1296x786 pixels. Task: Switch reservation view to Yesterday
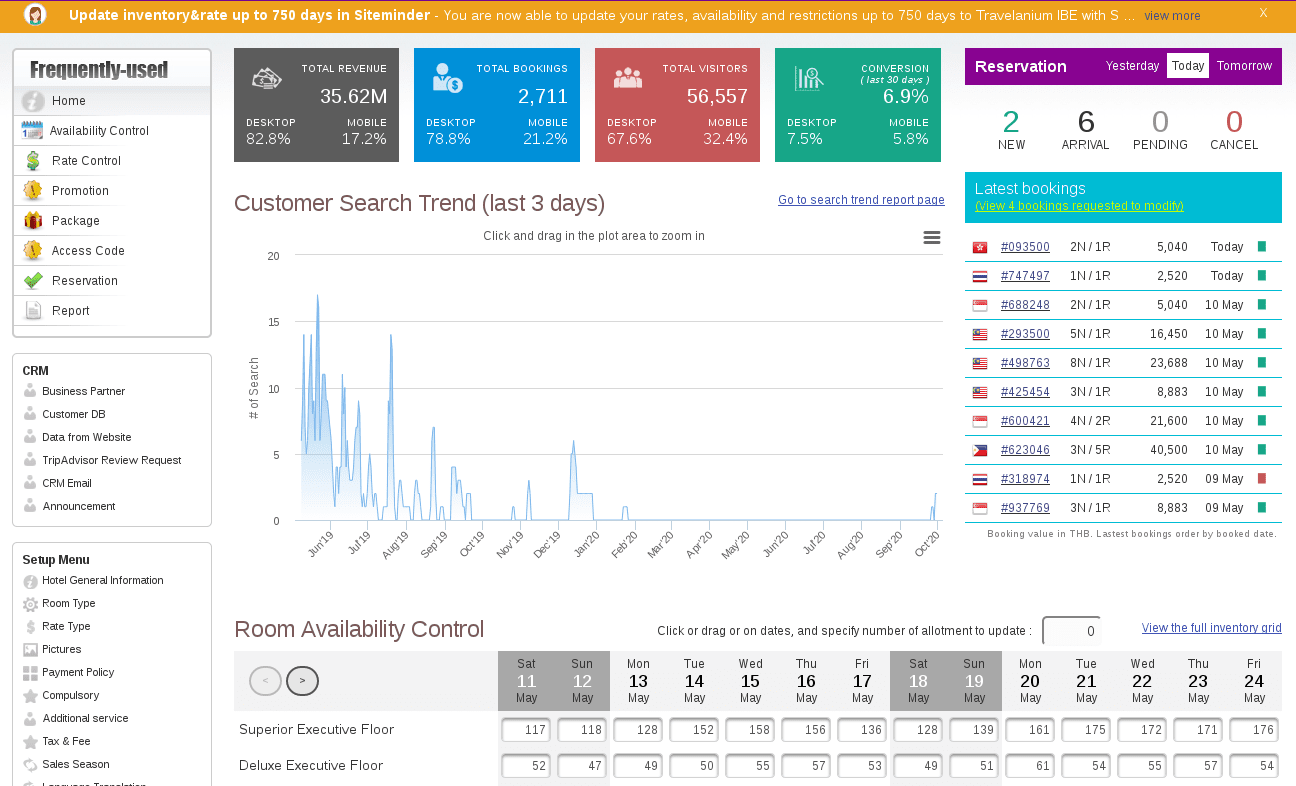coord(1132,66)
